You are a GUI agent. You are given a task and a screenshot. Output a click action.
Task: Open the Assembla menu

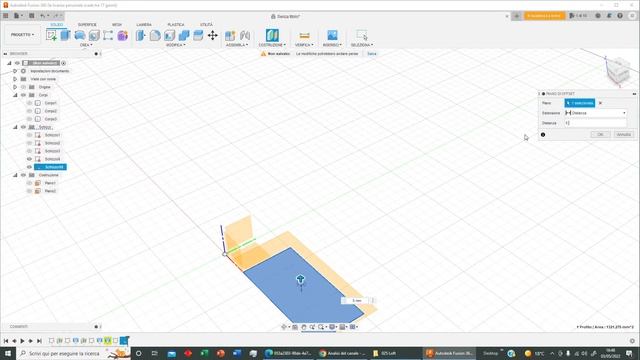[237, 45]
